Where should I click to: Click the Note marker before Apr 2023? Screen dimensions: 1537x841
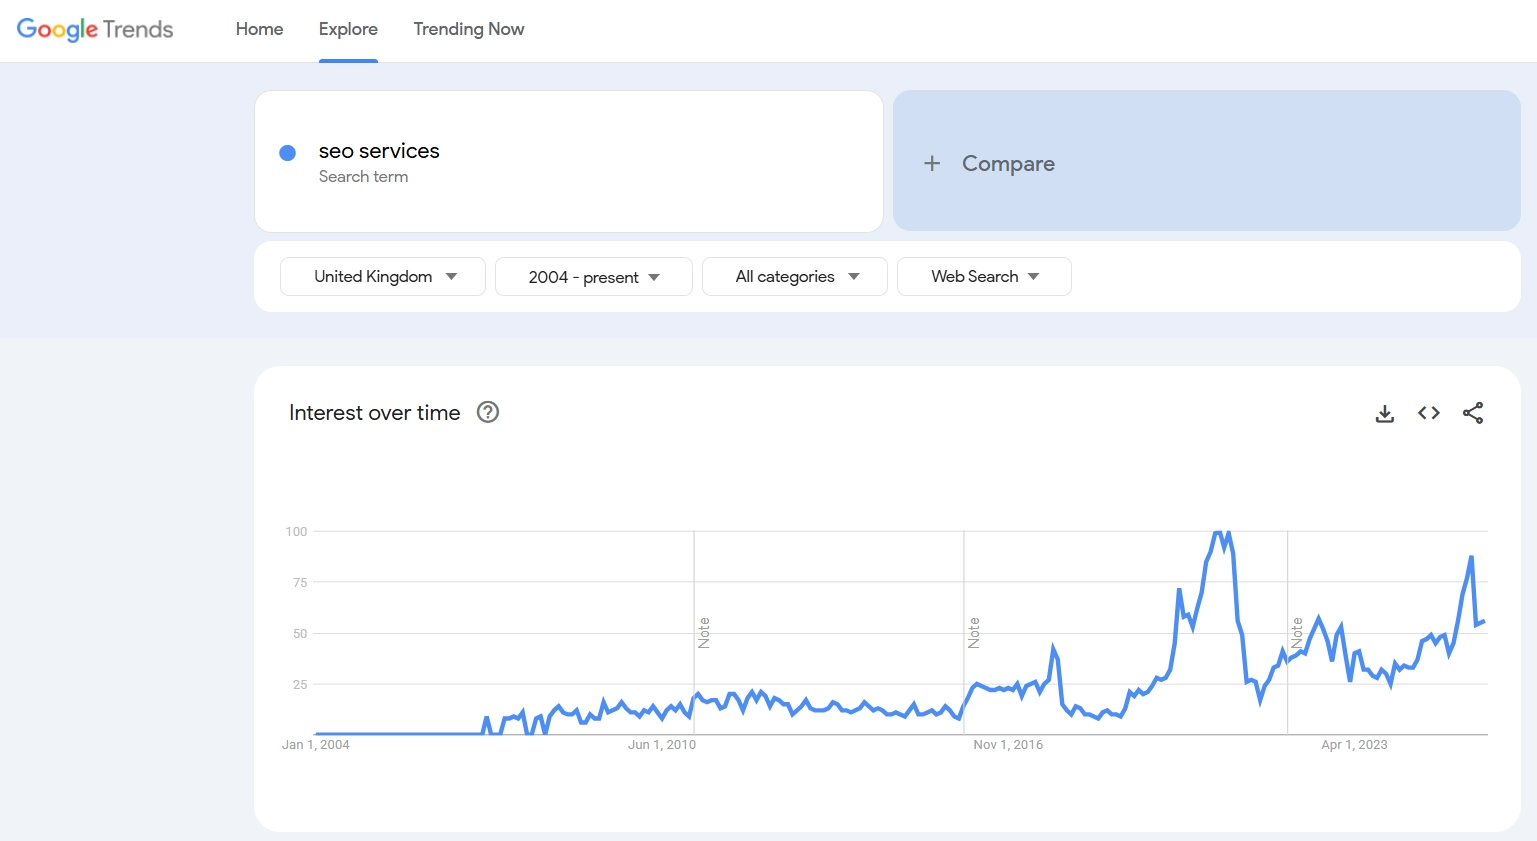tap(1297, 633)
